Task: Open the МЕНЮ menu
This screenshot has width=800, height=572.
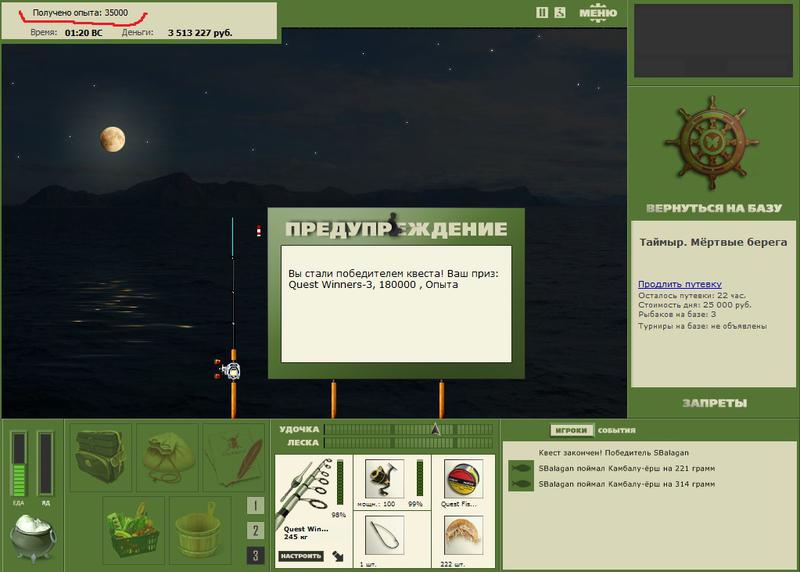Action: [x=598, y=13]
